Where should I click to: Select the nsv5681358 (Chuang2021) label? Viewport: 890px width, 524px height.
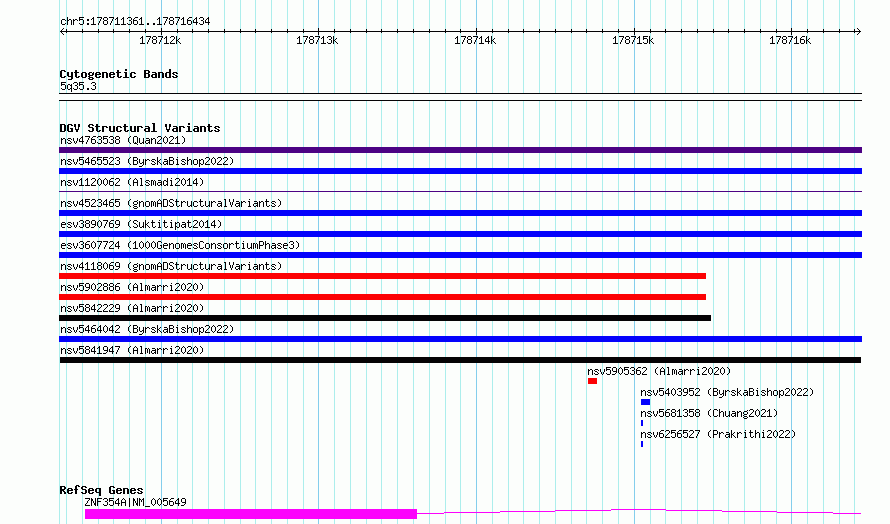pos(709,413)
